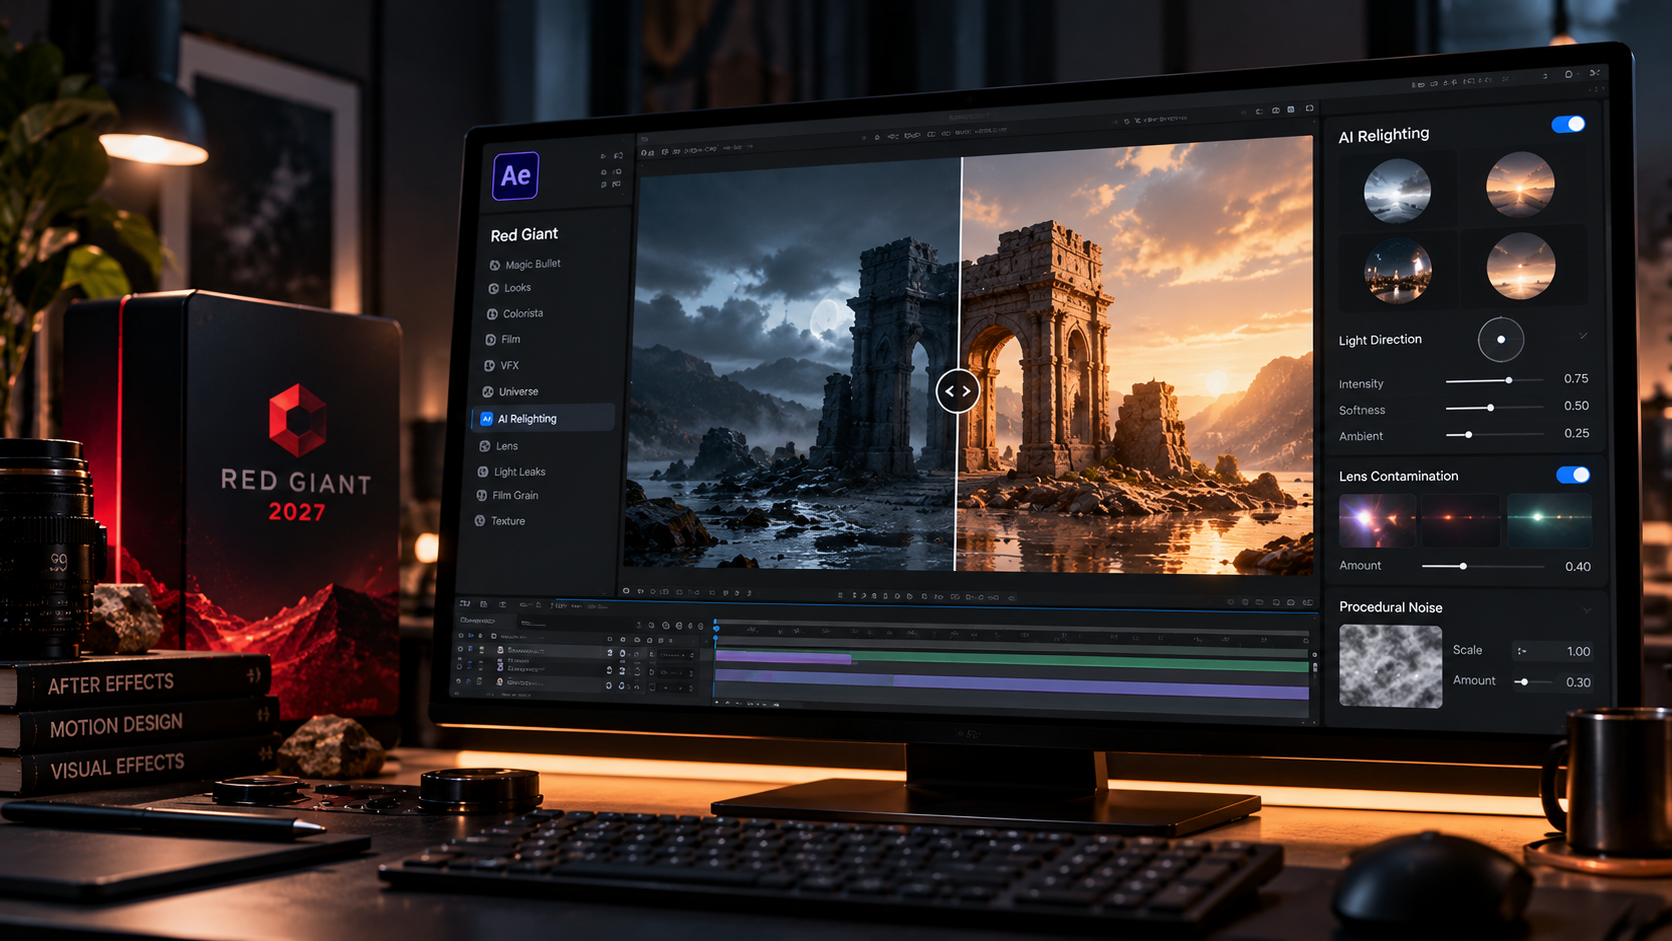
Task: Click the Looks entry
Action: (x=518, y=288)
